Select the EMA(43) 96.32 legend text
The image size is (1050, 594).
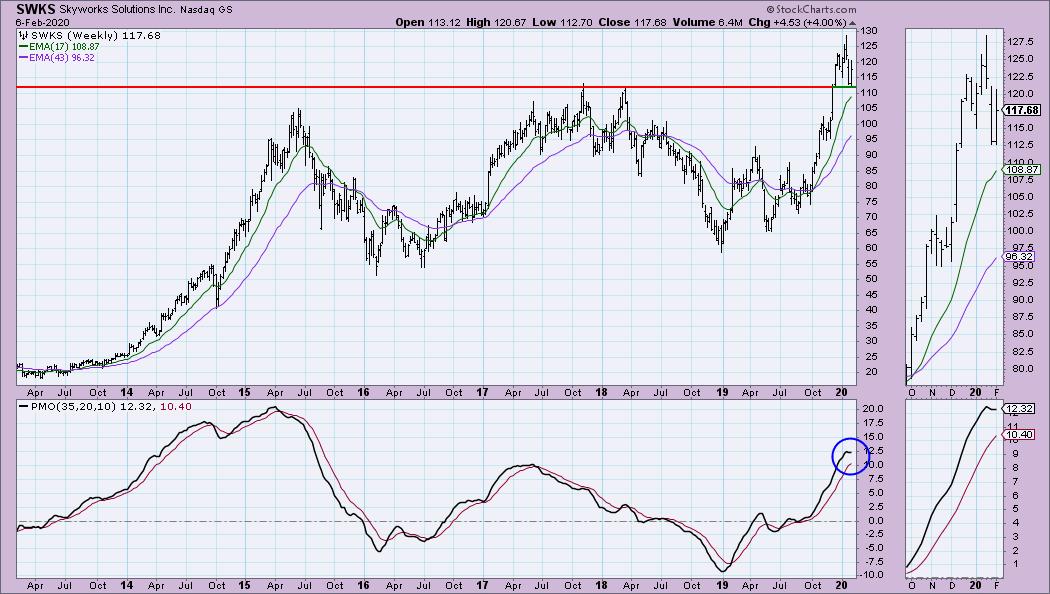(x=62, y=58)
